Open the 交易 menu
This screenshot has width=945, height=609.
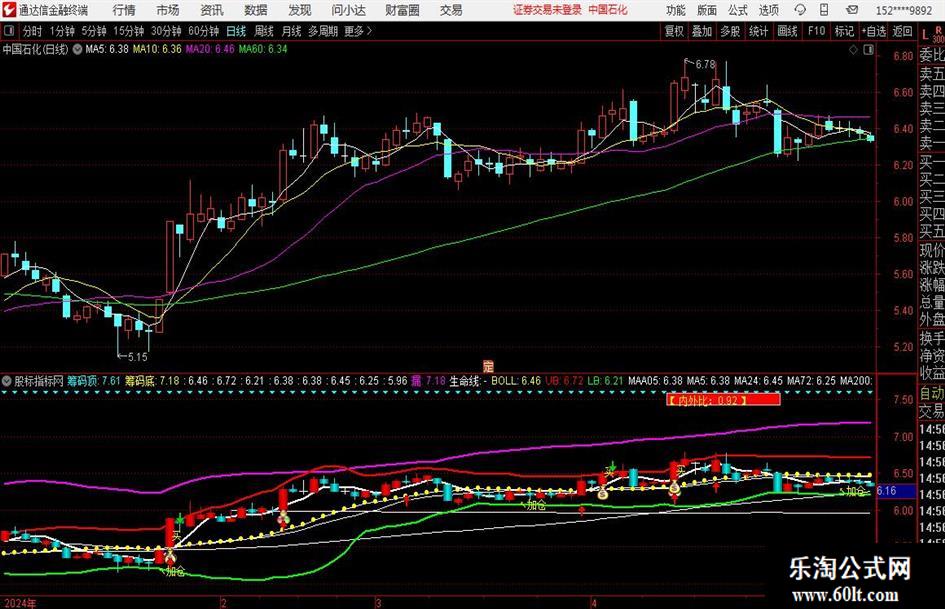[451, 10]
